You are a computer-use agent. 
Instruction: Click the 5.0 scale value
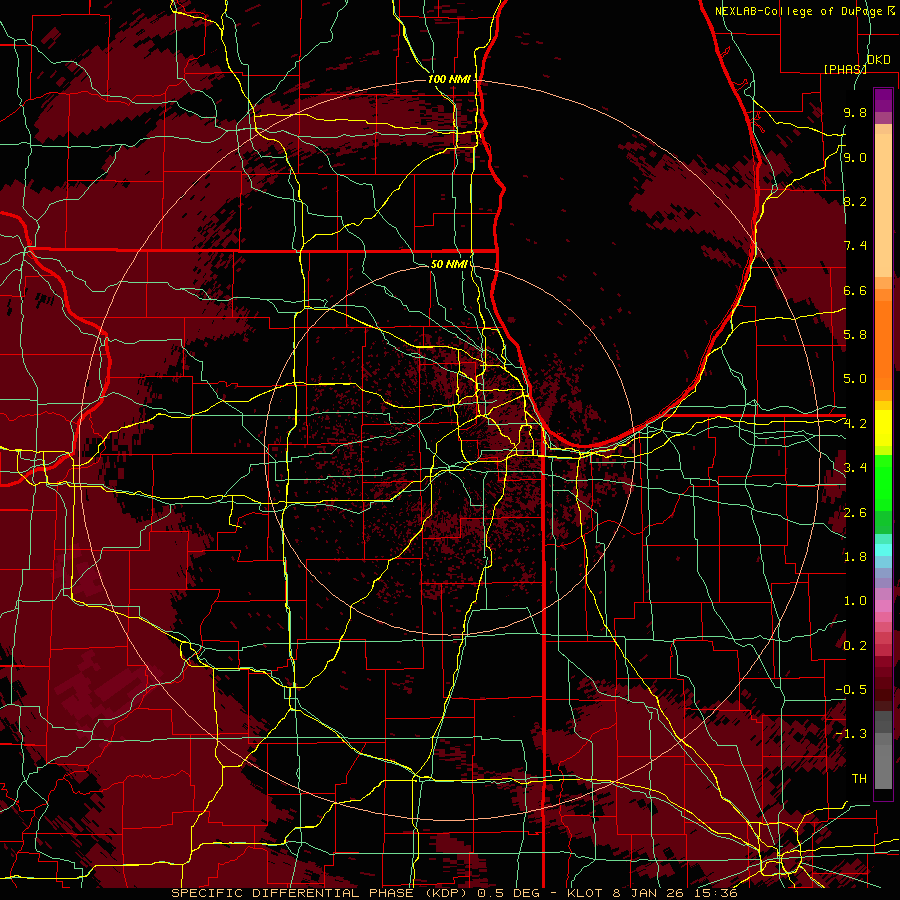[x=855, y=379]
